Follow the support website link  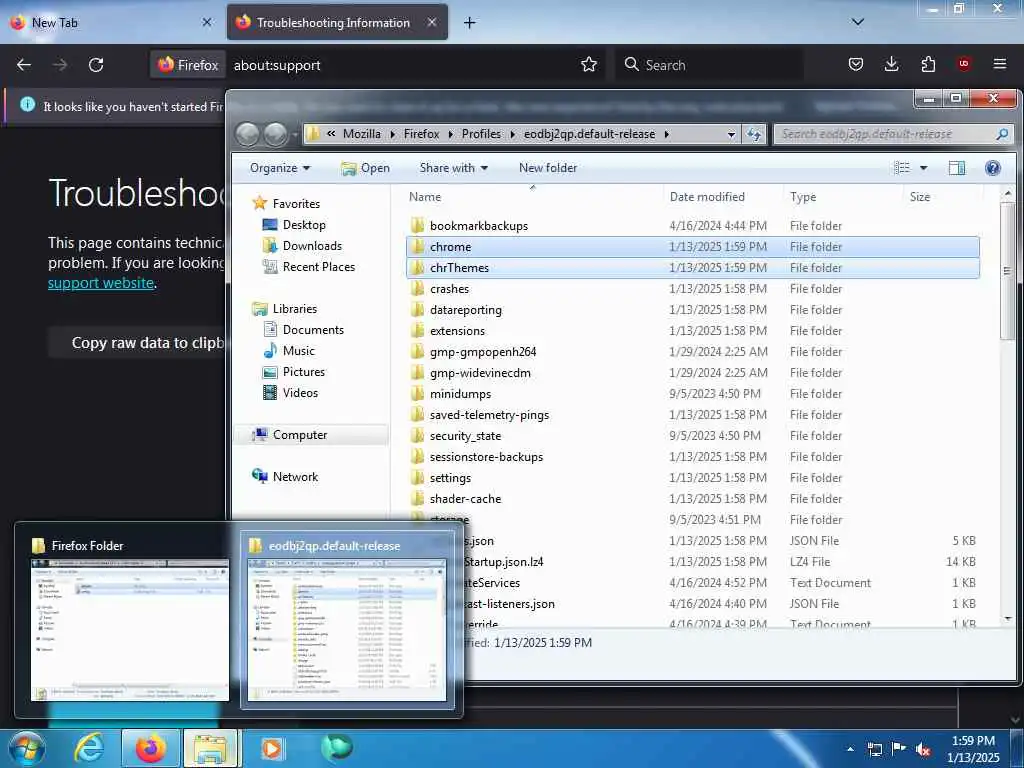pos(101,283)
